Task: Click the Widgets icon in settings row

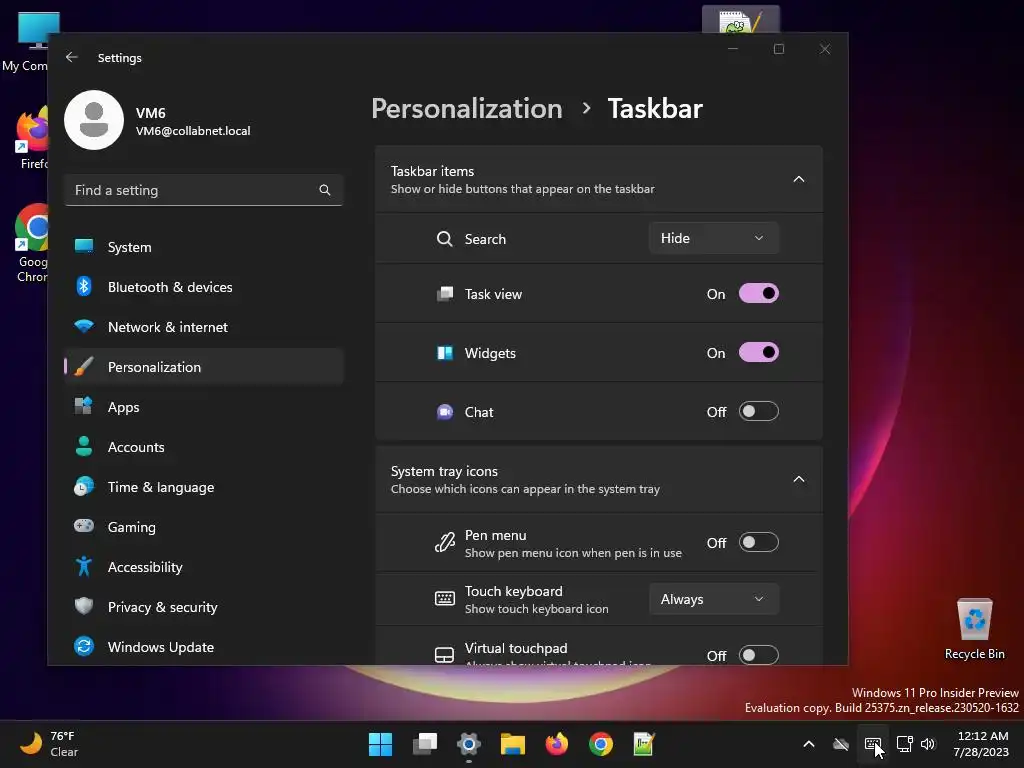Action: [x=445, y=353]
